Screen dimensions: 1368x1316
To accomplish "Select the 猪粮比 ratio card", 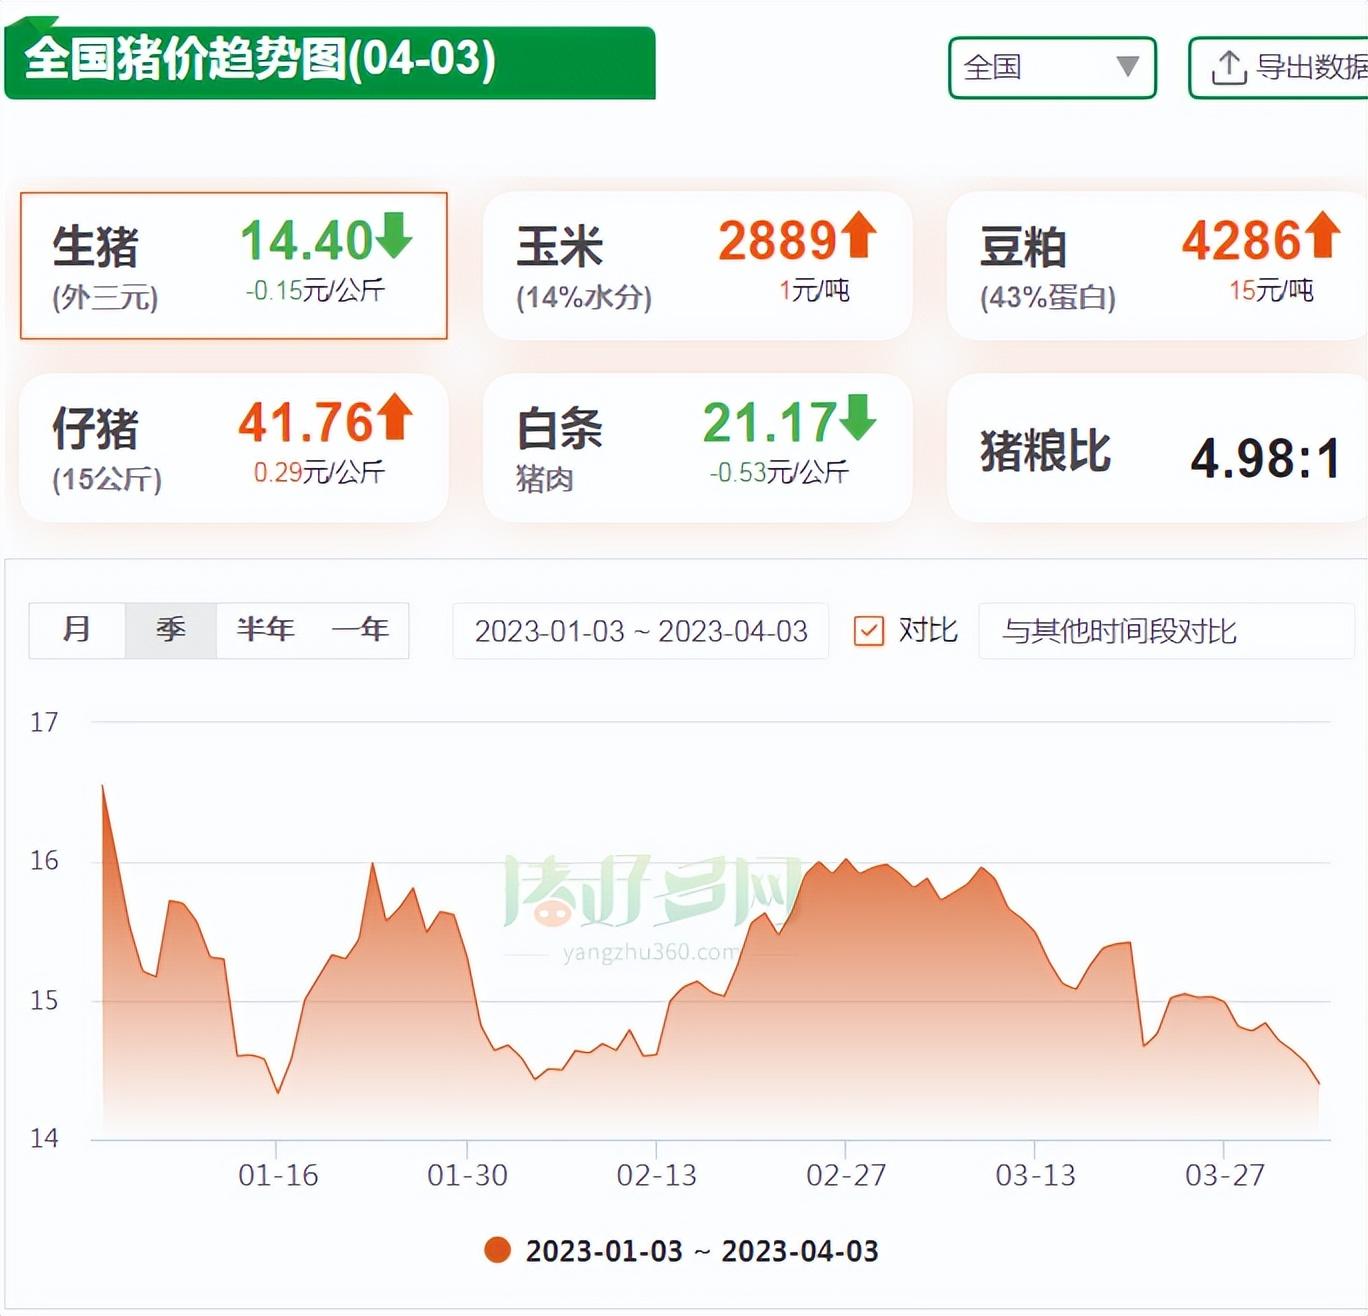I will click(1158, 448).
